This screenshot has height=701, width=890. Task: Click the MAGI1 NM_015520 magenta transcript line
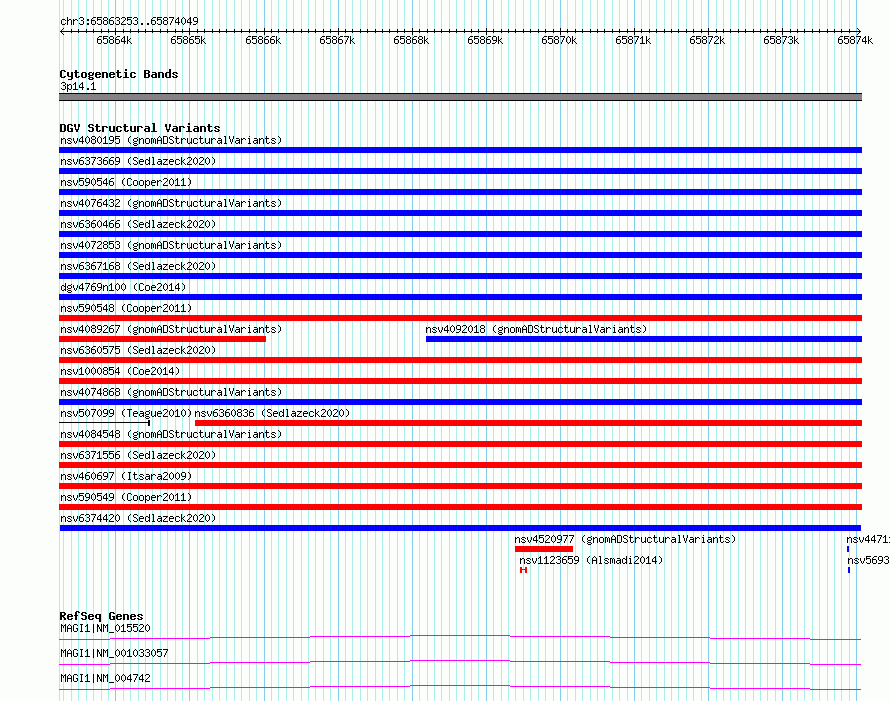tap(460, 637)
